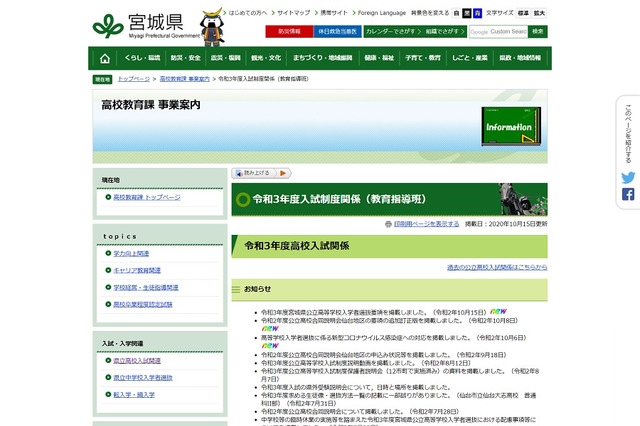640x426 pixels.
Task: Click the coronavirus news item dated 令和2年10月6日
Action: [x=393, y=338]
